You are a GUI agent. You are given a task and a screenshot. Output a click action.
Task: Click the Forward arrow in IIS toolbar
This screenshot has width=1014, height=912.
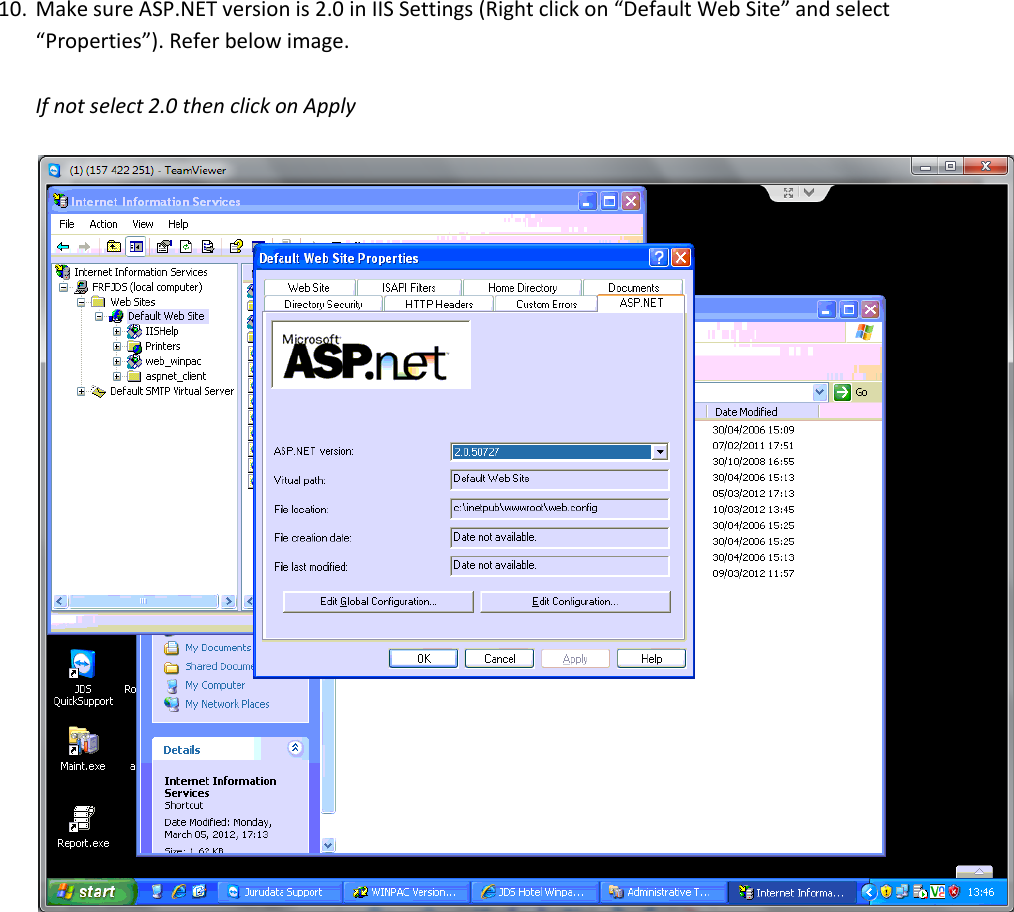84,246
